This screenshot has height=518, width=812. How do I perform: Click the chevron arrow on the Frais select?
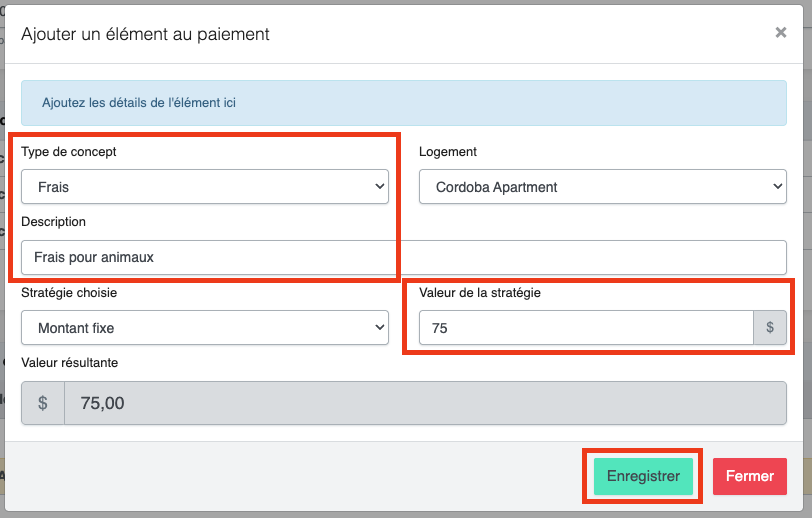[x=379, y=187]
